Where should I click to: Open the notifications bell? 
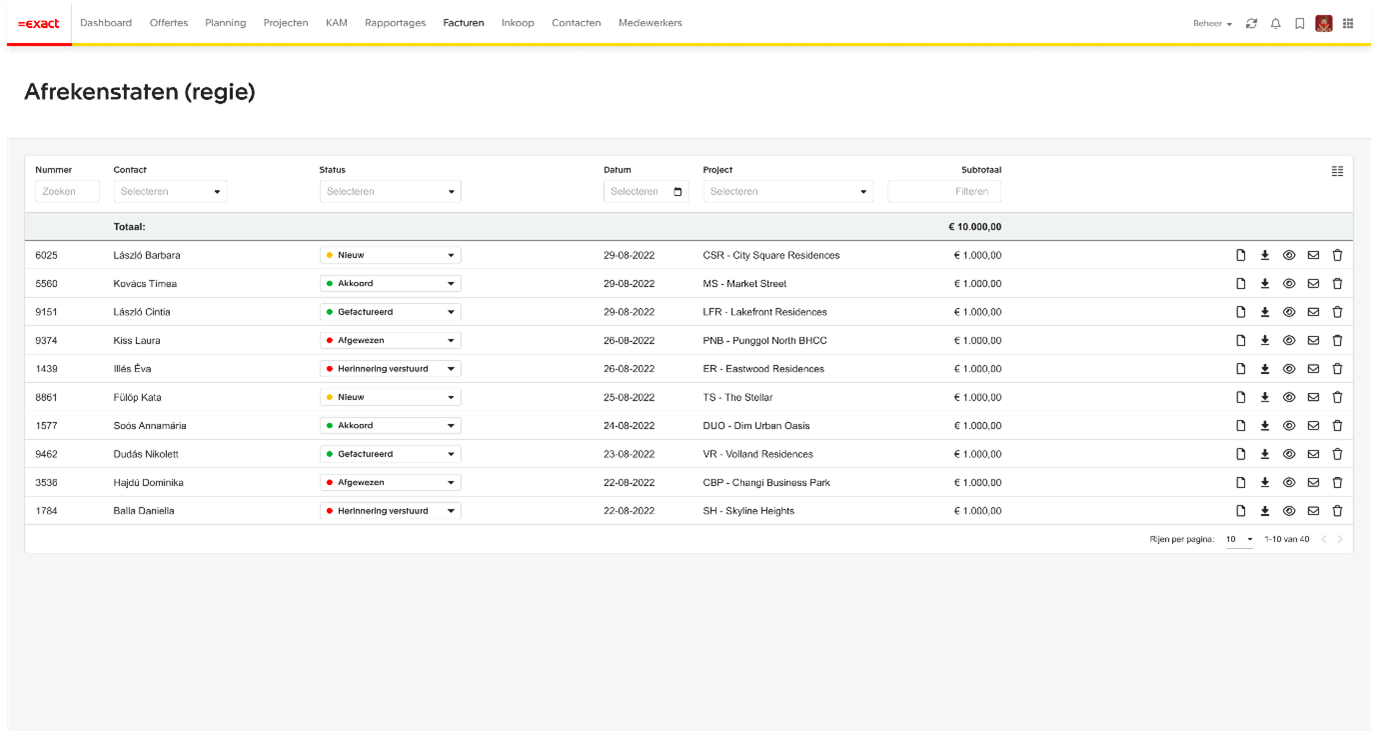1275,24
